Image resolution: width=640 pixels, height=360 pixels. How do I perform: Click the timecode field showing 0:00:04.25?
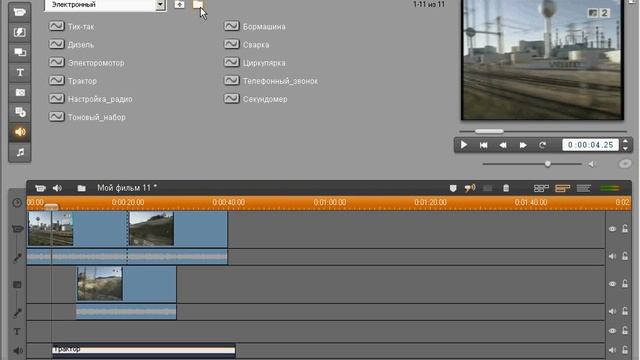pos(590,145)
